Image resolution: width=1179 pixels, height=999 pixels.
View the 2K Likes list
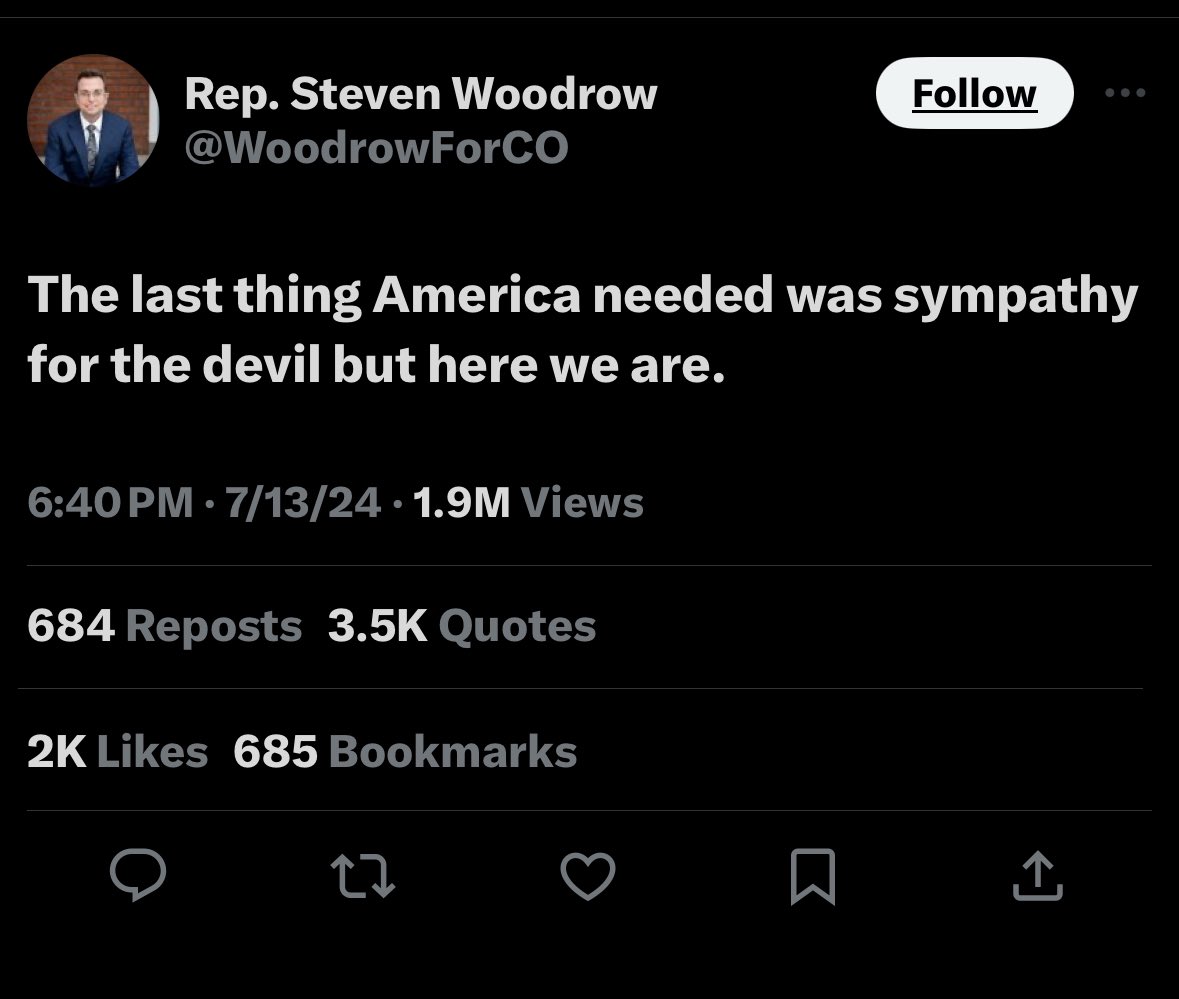[x=118, y=752]
